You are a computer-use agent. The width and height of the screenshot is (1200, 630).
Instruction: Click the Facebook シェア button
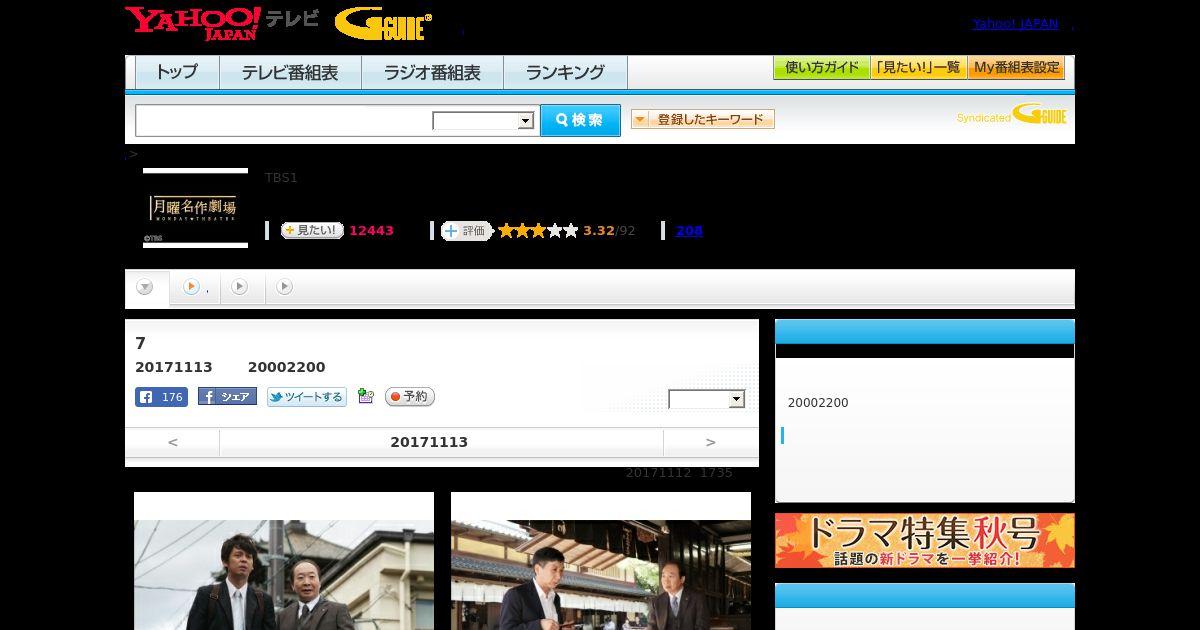click(x=227, y=397)
